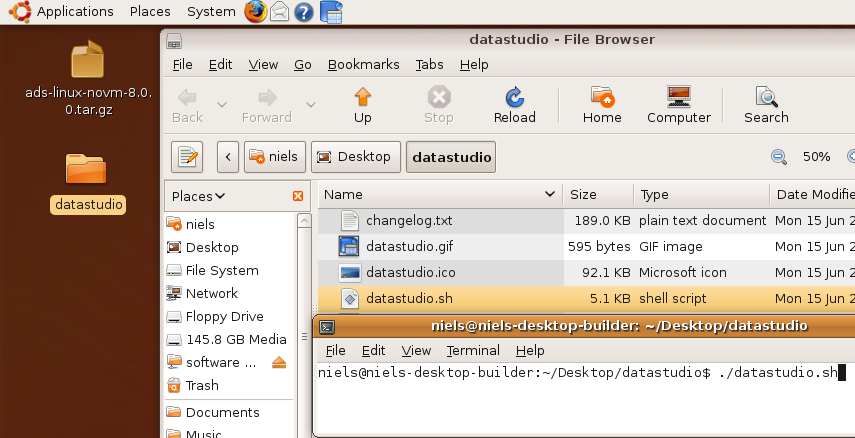Screen dimensions: 855x438
Task: Launch Firefox from the top panel
Action: (x=255, y=12)
